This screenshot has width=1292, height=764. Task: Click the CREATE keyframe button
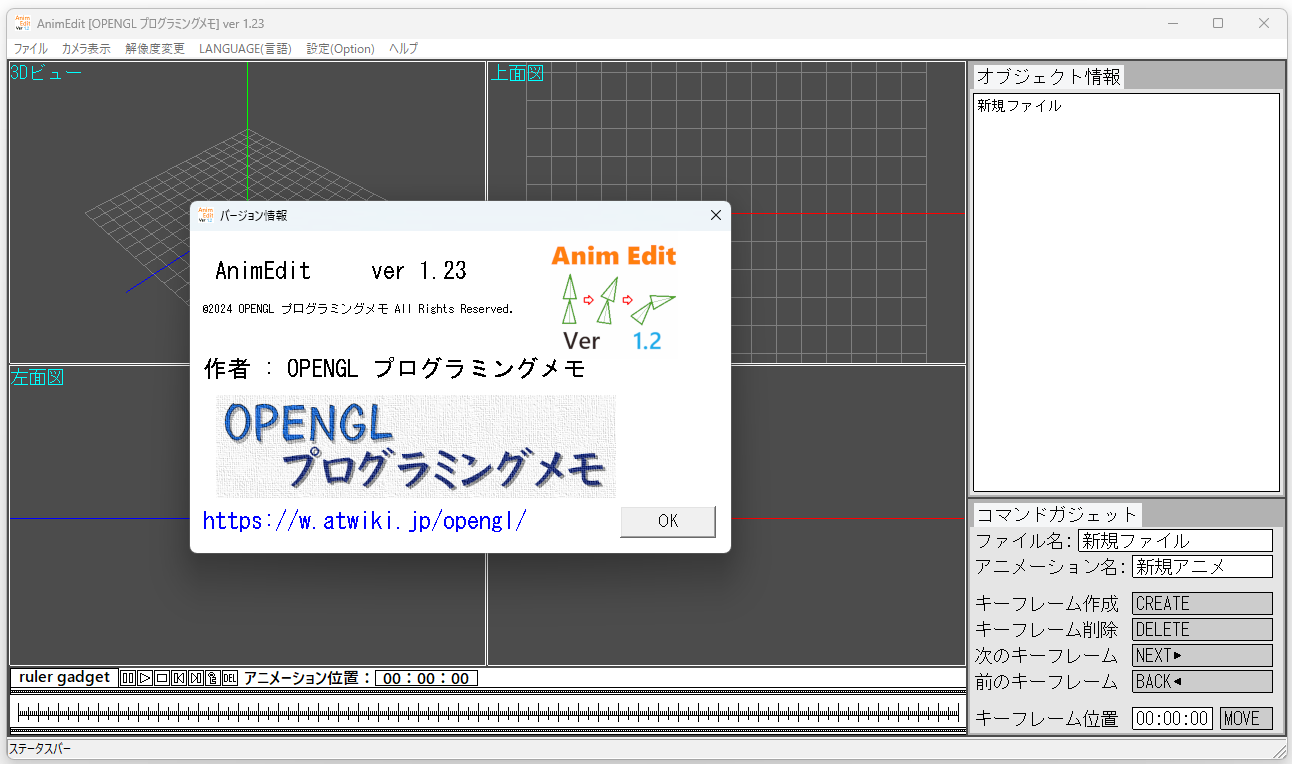coord(1201,604)
